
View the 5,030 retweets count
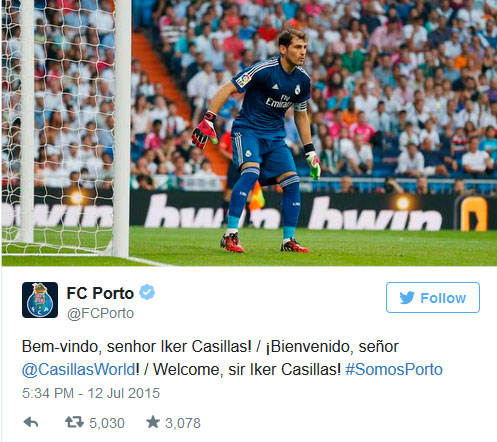[107, 423]
